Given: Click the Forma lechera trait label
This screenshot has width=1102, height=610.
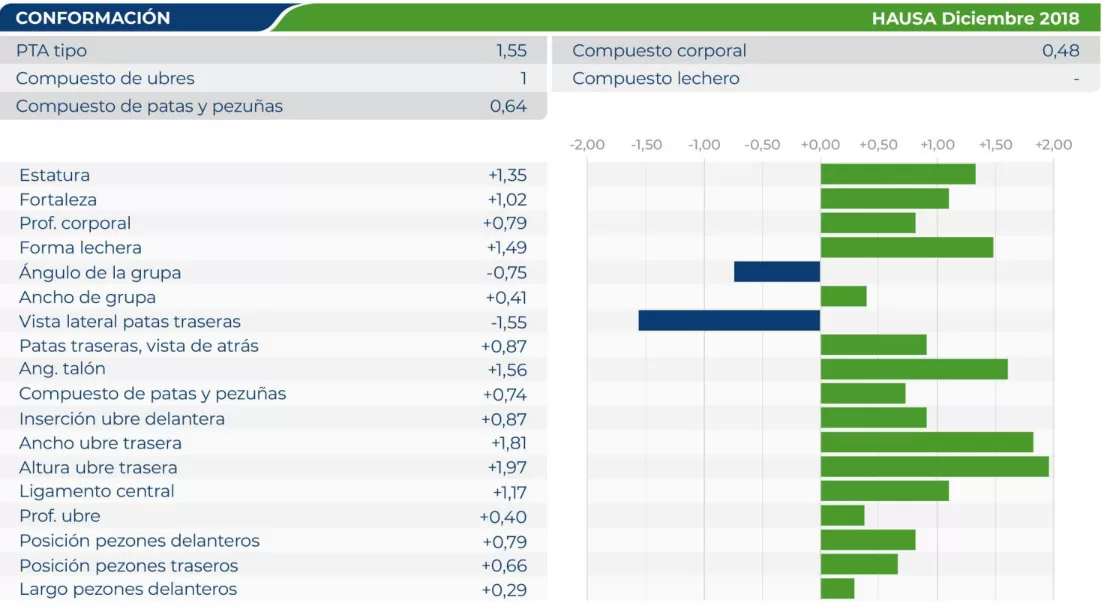Looking at the screenshot, I should [80, 248].
